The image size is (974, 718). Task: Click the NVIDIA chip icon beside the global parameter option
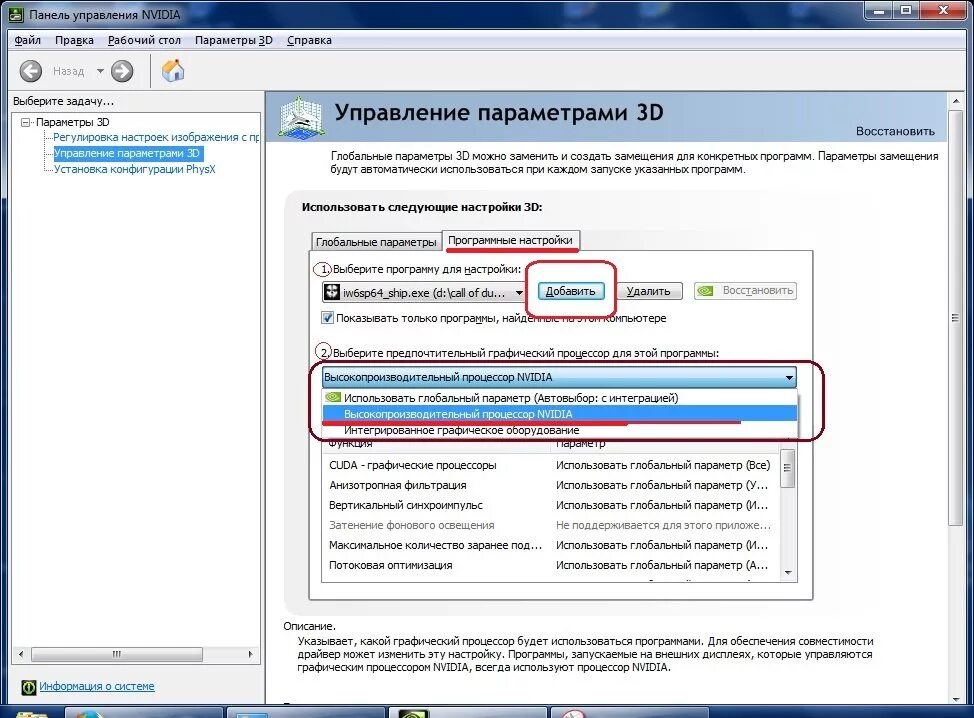pyautogui.click(x=333, y=397)
